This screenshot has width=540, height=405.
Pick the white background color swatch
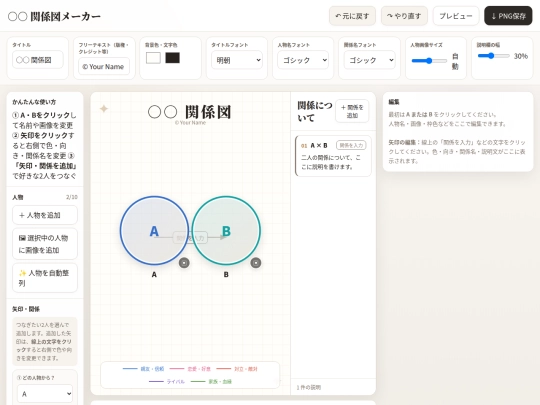click(153, 58)
